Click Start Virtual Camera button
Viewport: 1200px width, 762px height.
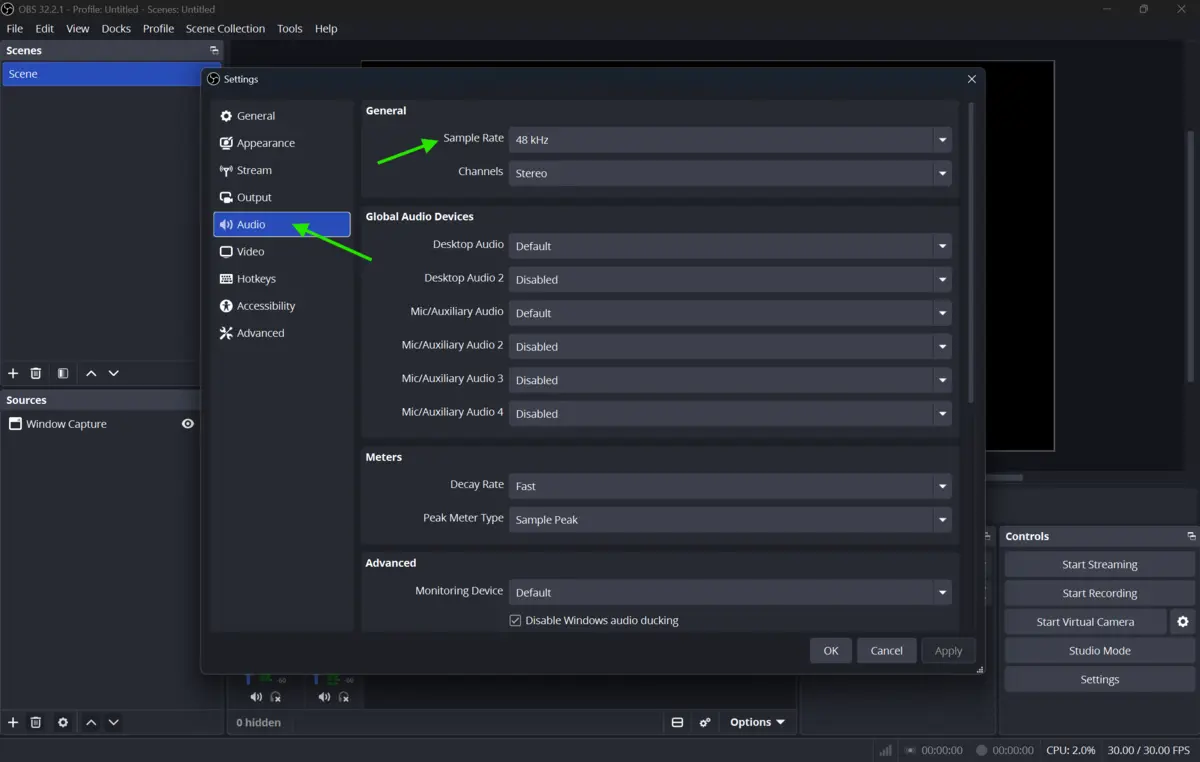1085,622
